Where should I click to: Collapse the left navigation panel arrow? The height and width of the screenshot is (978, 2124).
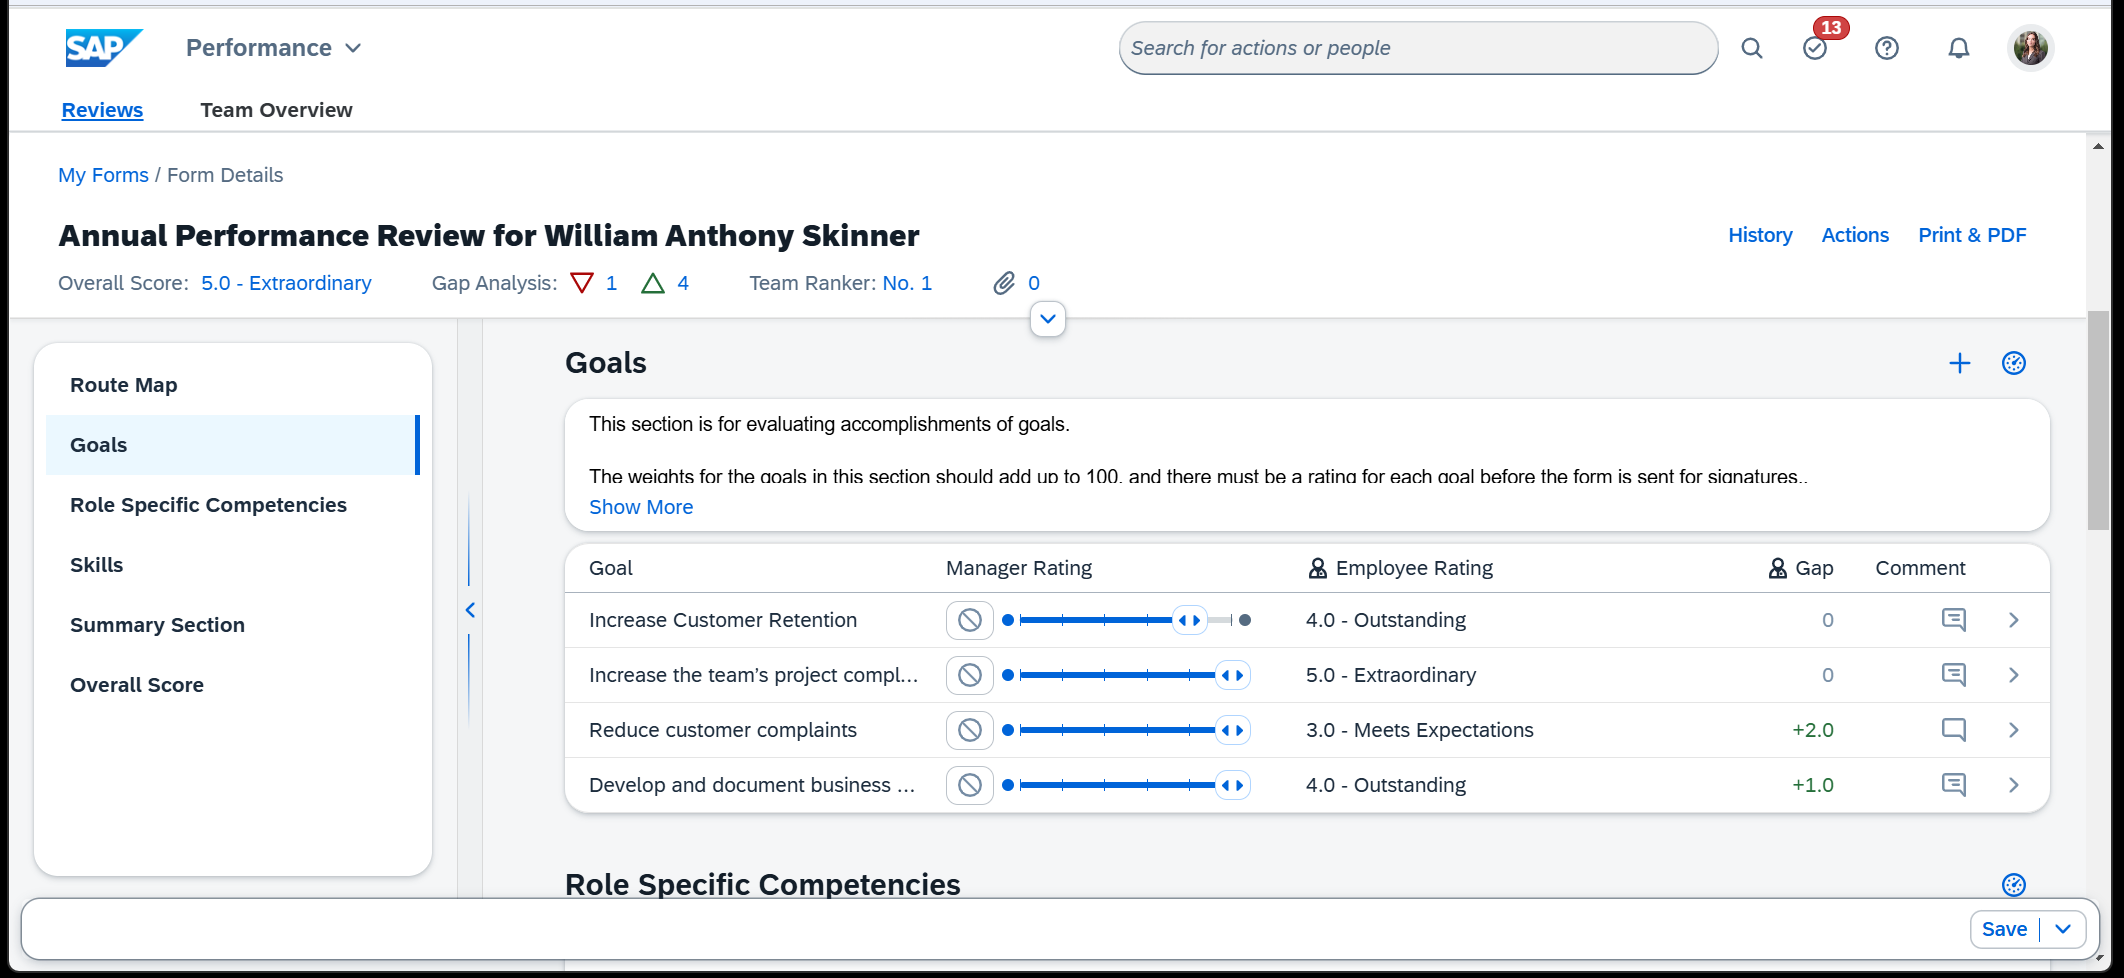[x=469, y=609]
